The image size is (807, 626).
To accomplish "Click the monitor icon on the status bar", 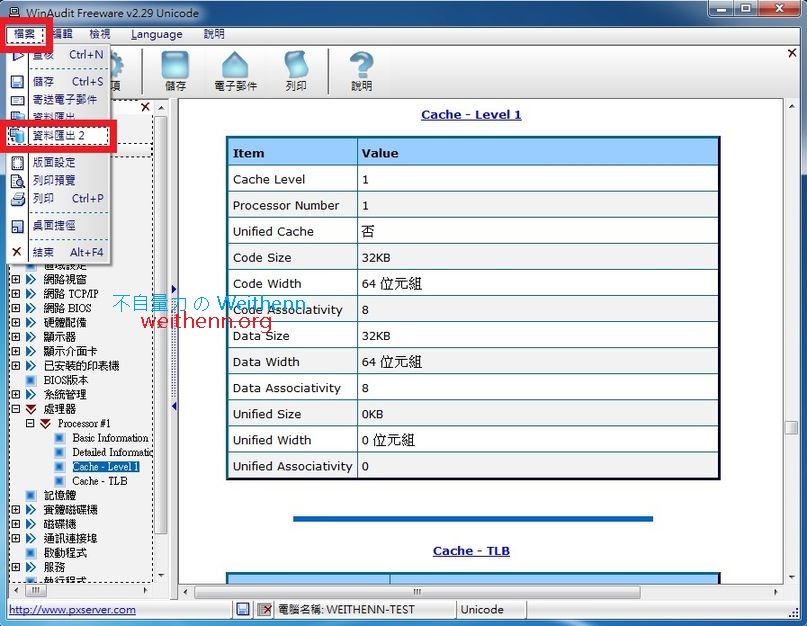I will pyautogui.click(x=244, y=609).
